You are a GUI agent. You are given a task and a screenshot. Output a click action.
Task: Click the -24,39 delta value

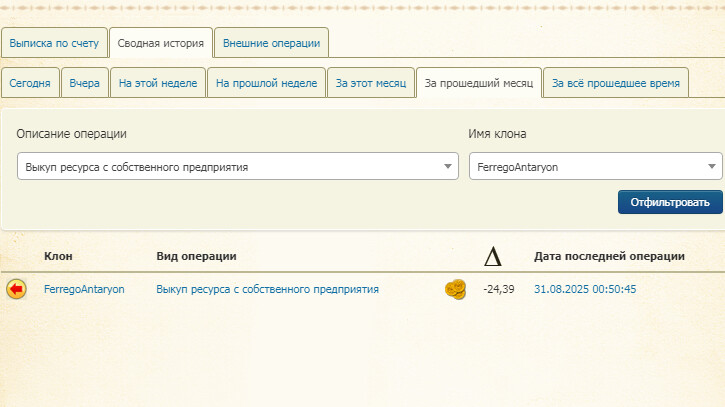coord(498,289)
